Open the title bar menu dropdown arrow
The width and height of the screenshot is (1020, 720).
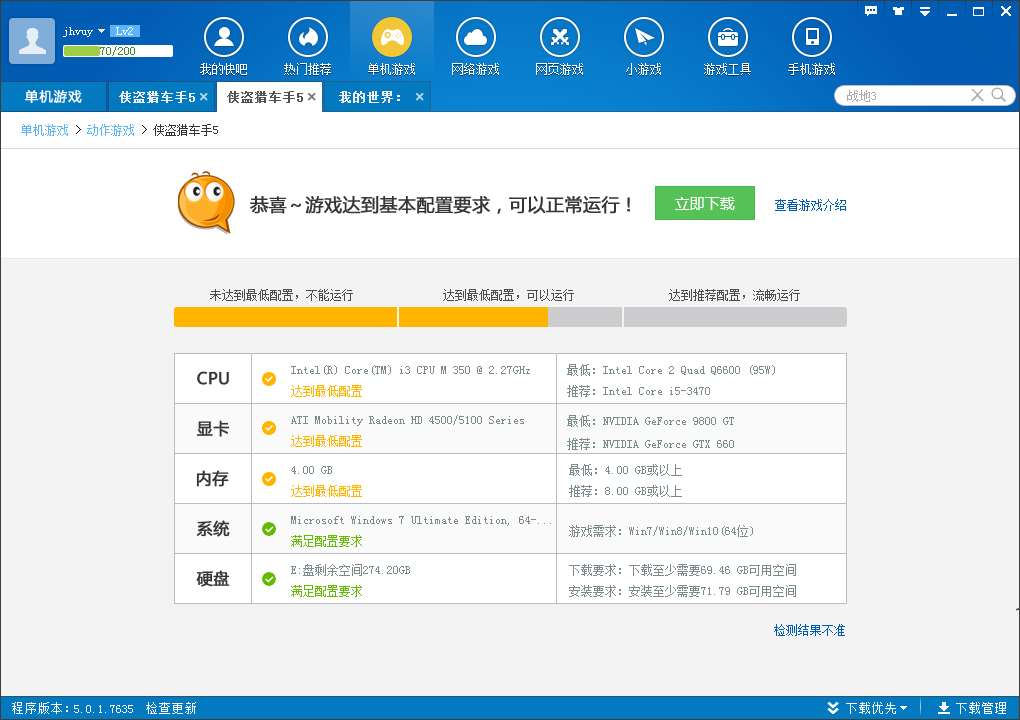click(925, 11)
